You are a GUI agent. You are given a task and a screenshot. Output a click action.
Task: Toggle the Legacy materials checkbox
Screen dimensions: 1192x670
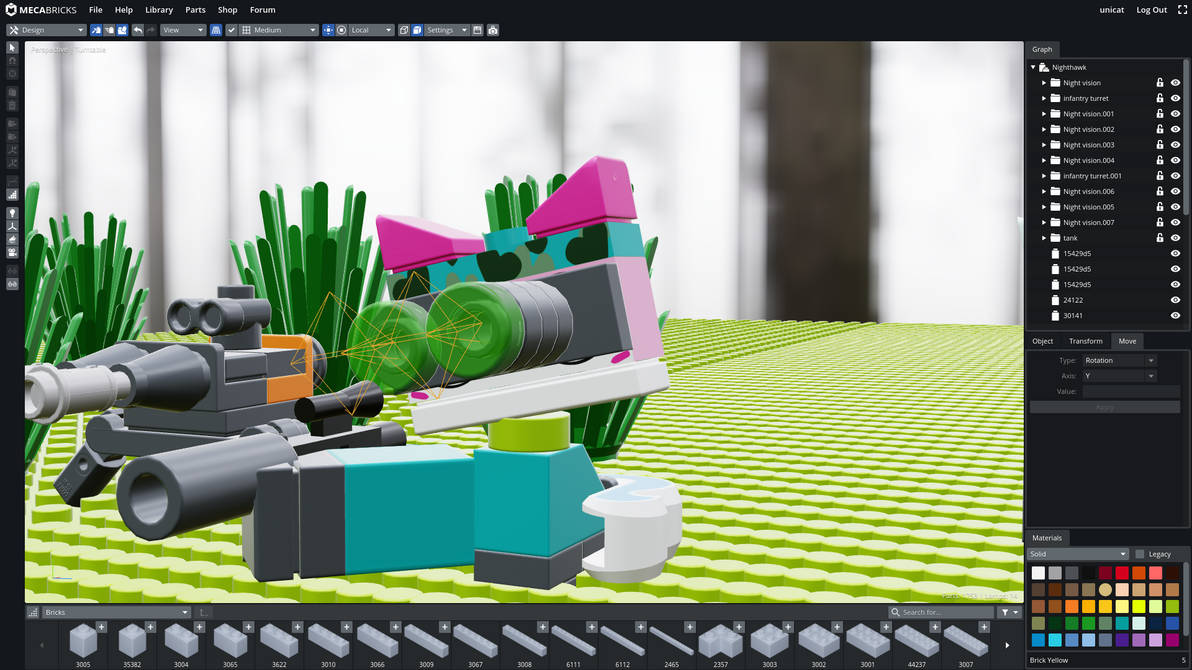click(1140, 554)
